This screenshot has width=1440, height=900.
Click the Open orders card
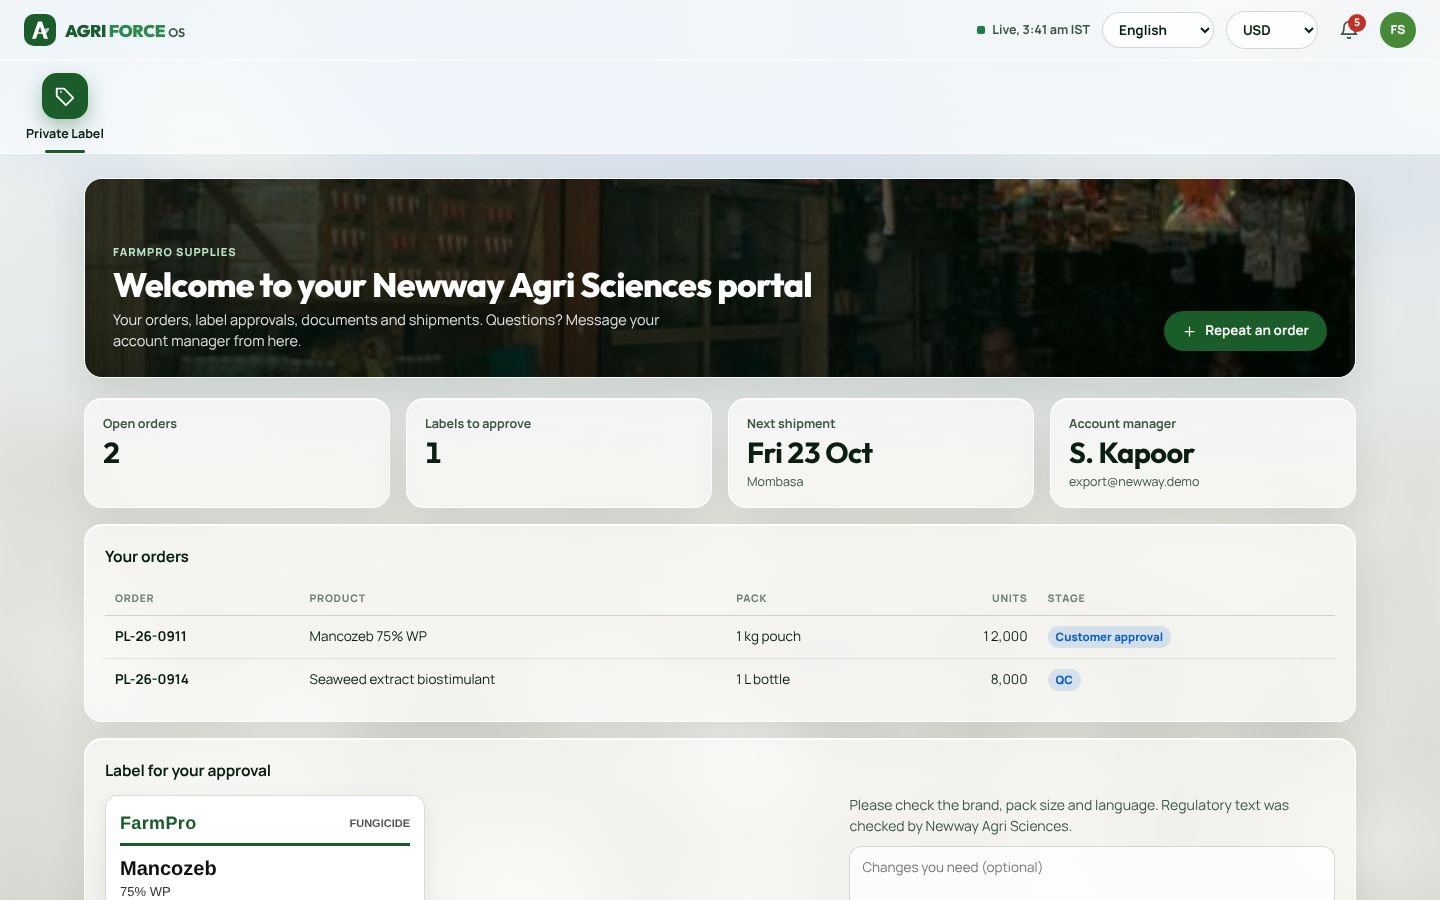[x=237, y=453]
